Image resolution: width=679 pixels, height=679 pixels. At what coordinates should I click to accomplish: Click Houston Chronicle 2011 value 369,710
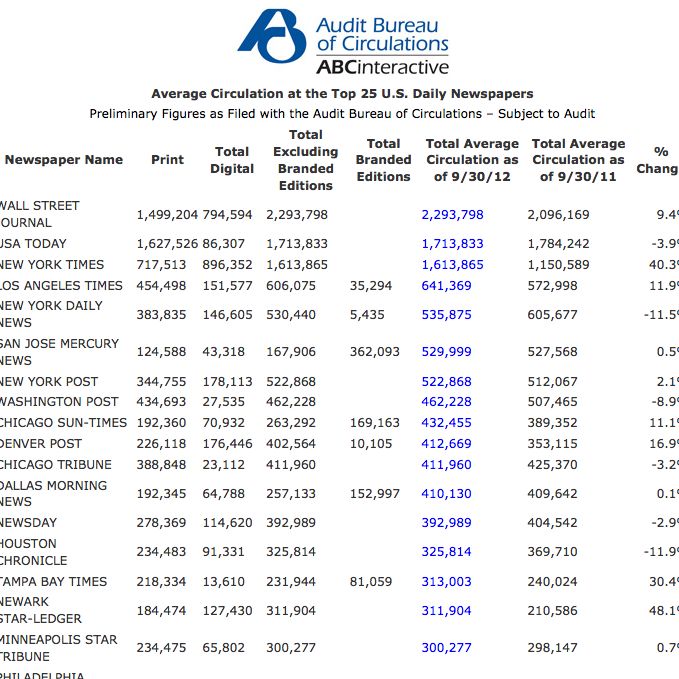coord(552,552)
